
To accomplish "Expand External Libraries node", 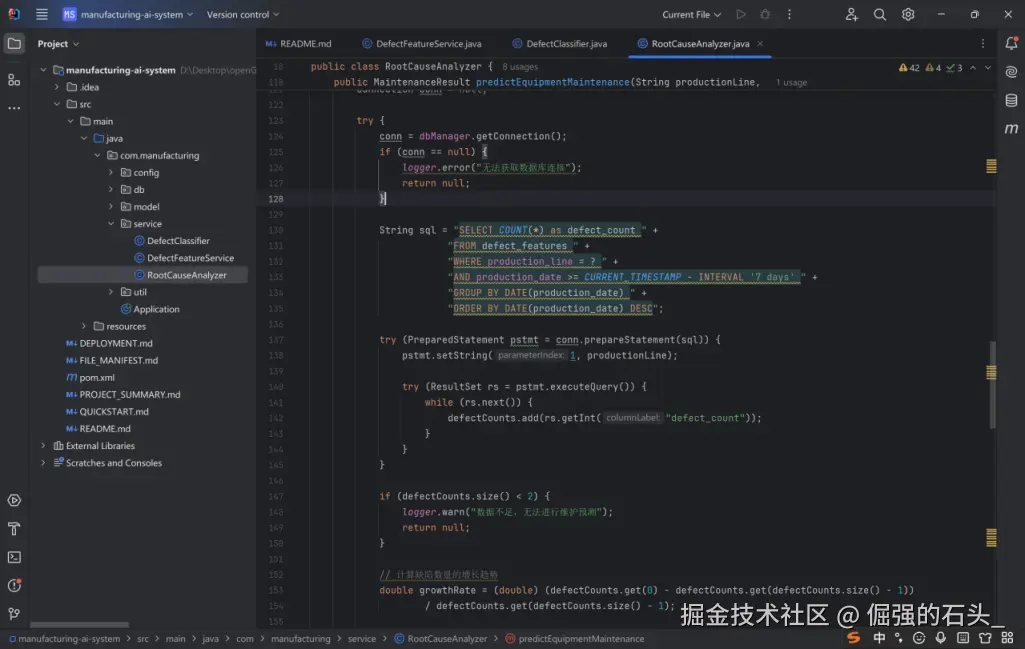I will tap(43, 446).
